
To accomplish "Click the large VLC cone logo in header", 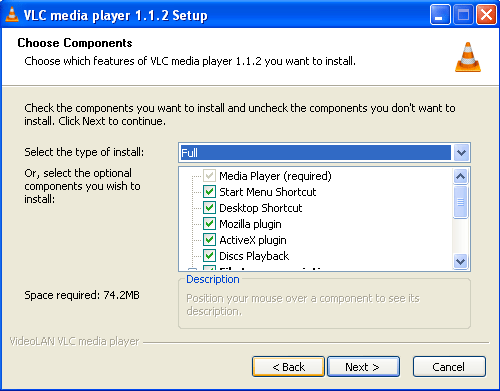I will click(x=468, y=57).
